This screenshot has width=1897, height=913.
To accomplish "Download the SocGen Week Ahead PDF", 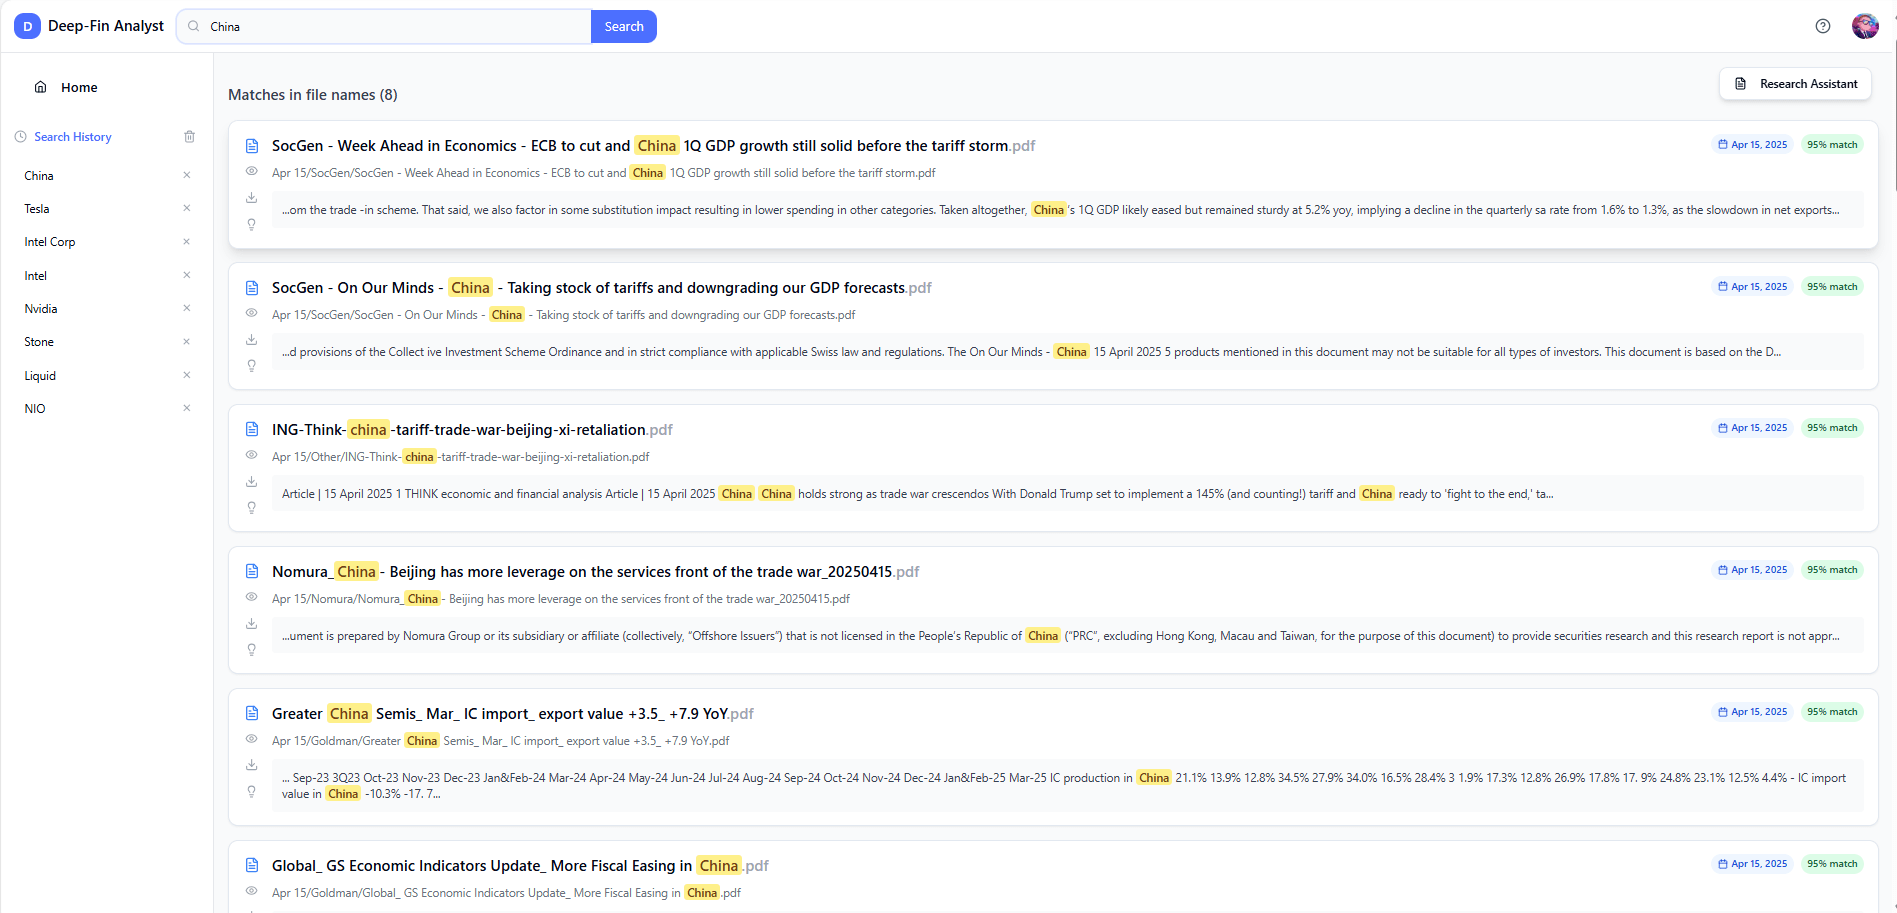I will coord(252,198).
